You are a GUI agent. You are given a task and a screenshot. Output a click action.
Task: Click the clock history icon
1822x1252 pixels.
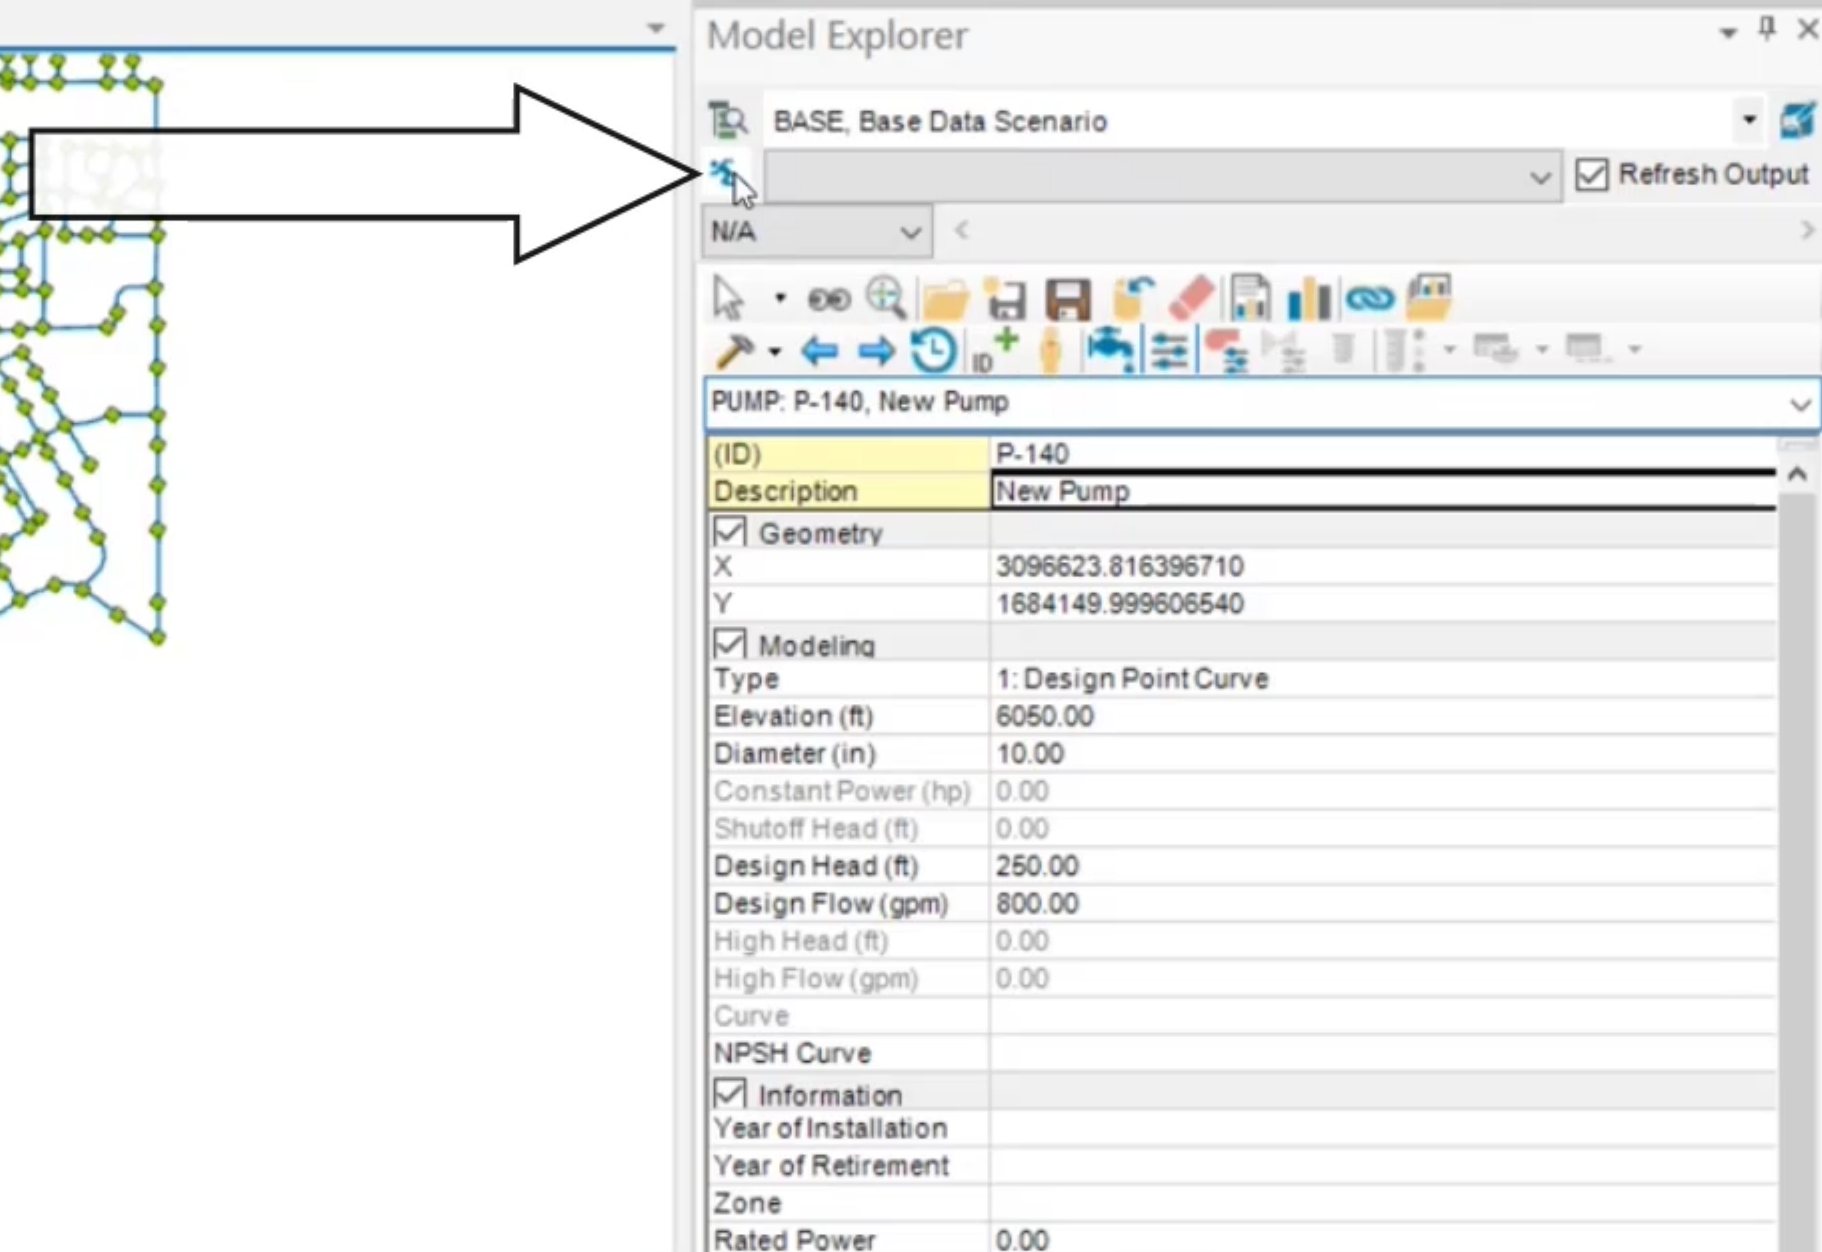pos(933,351)
